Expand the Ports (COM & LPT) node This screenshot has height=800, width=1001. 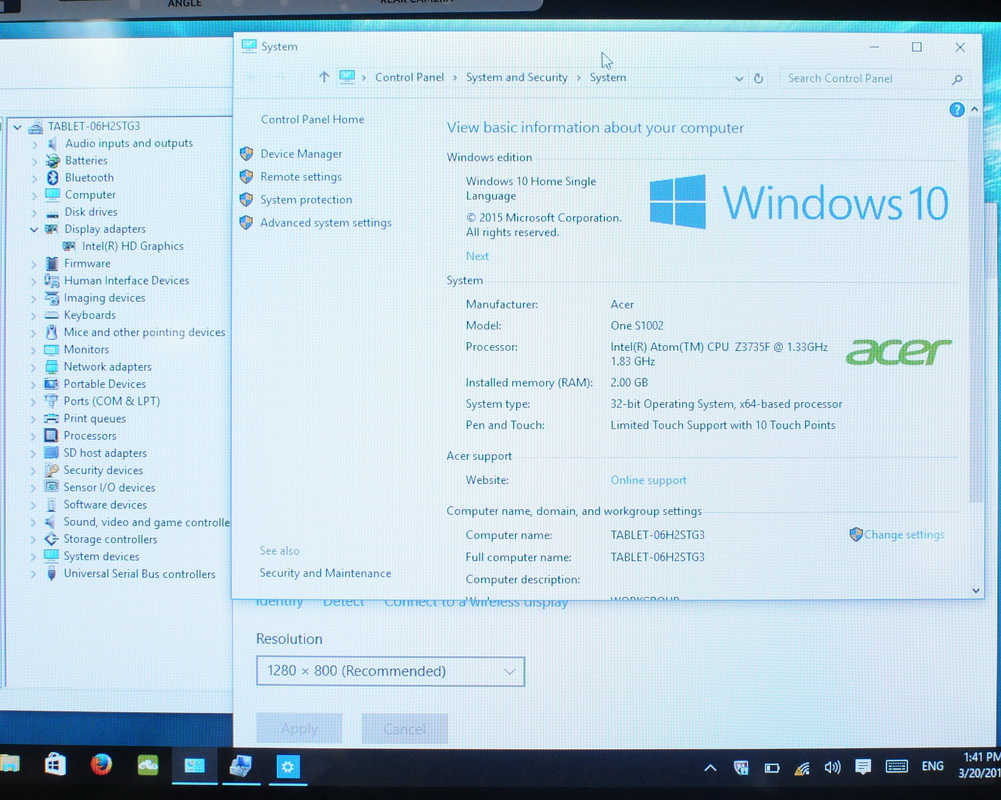pos(33,402)
